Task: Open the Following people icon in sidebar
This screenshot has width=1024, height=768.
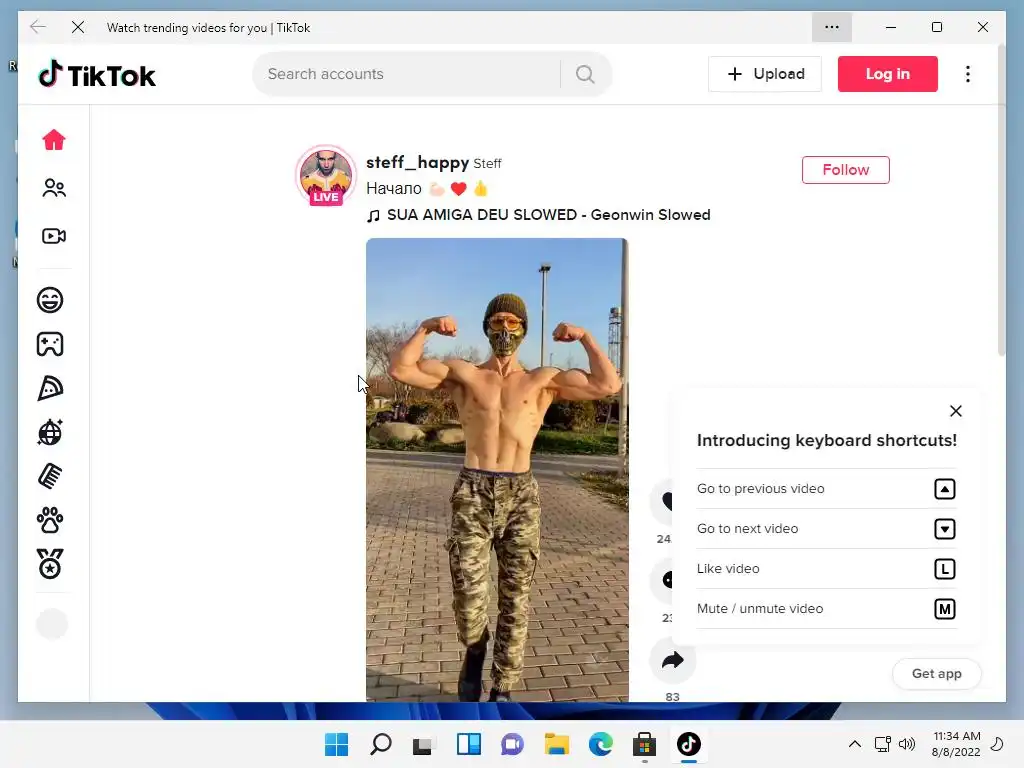Action: click(54, 188)
